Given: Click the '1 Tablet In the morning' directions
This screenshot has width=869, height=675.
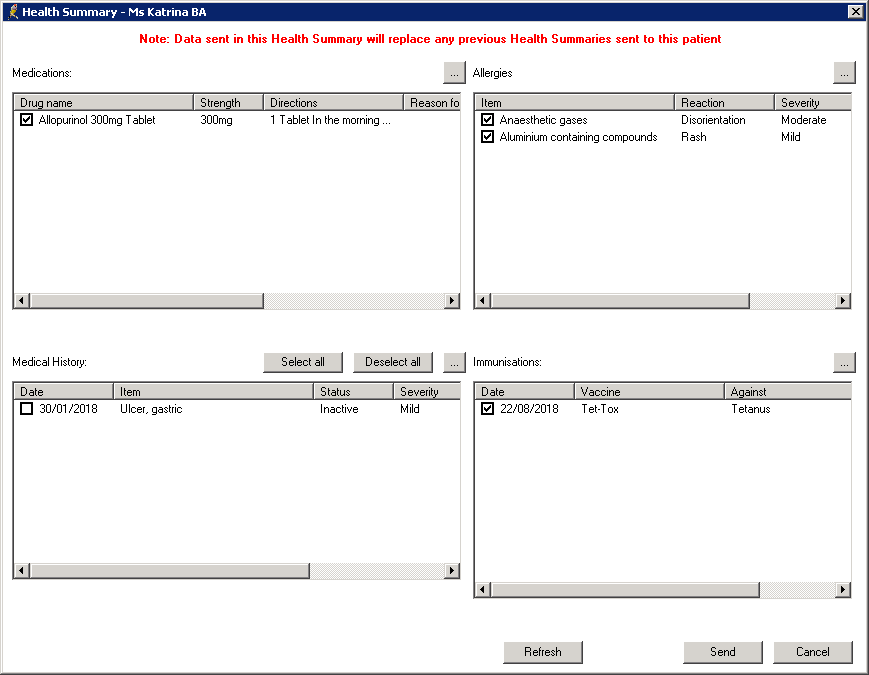Looking at the screenshot, I should coord(330,120).
